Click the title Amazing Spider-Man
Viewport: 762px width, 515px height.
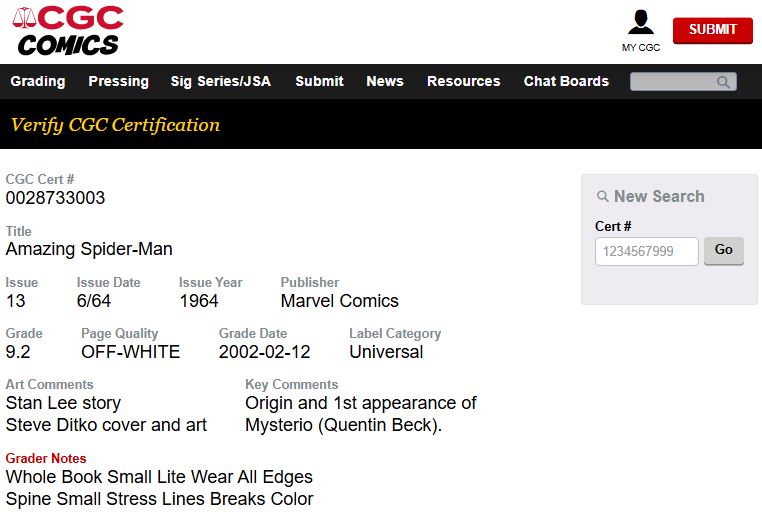tap(89, 249)
